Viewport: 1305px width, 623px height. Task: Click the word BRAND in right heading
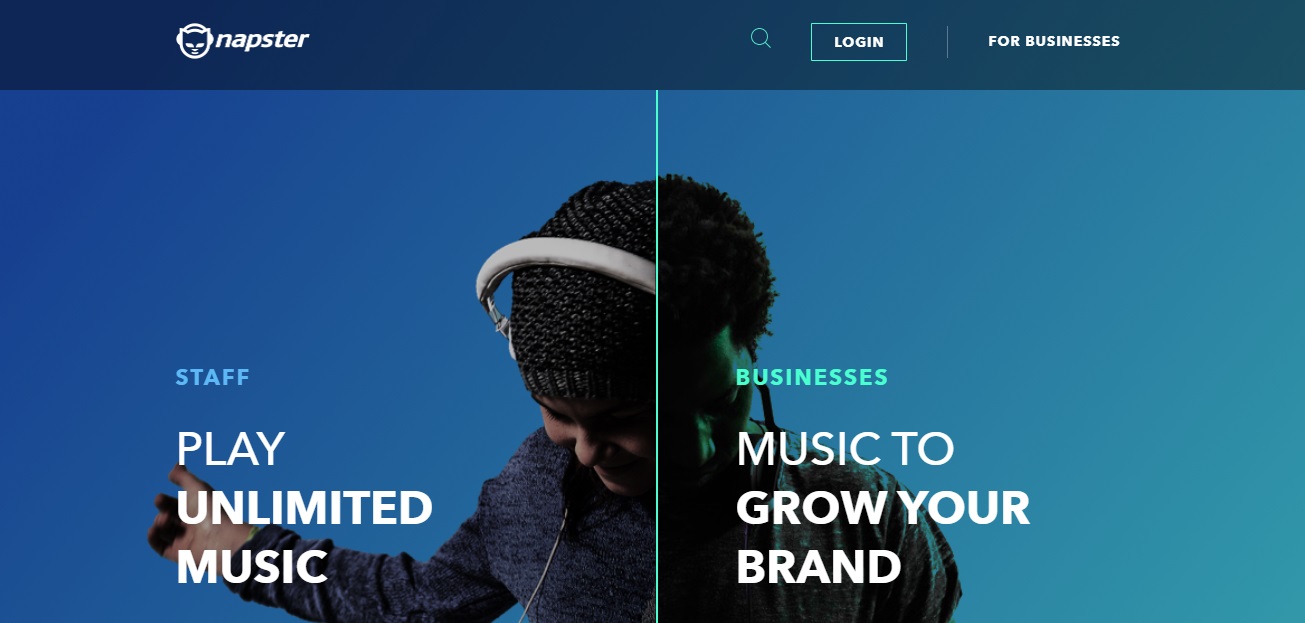819,567
